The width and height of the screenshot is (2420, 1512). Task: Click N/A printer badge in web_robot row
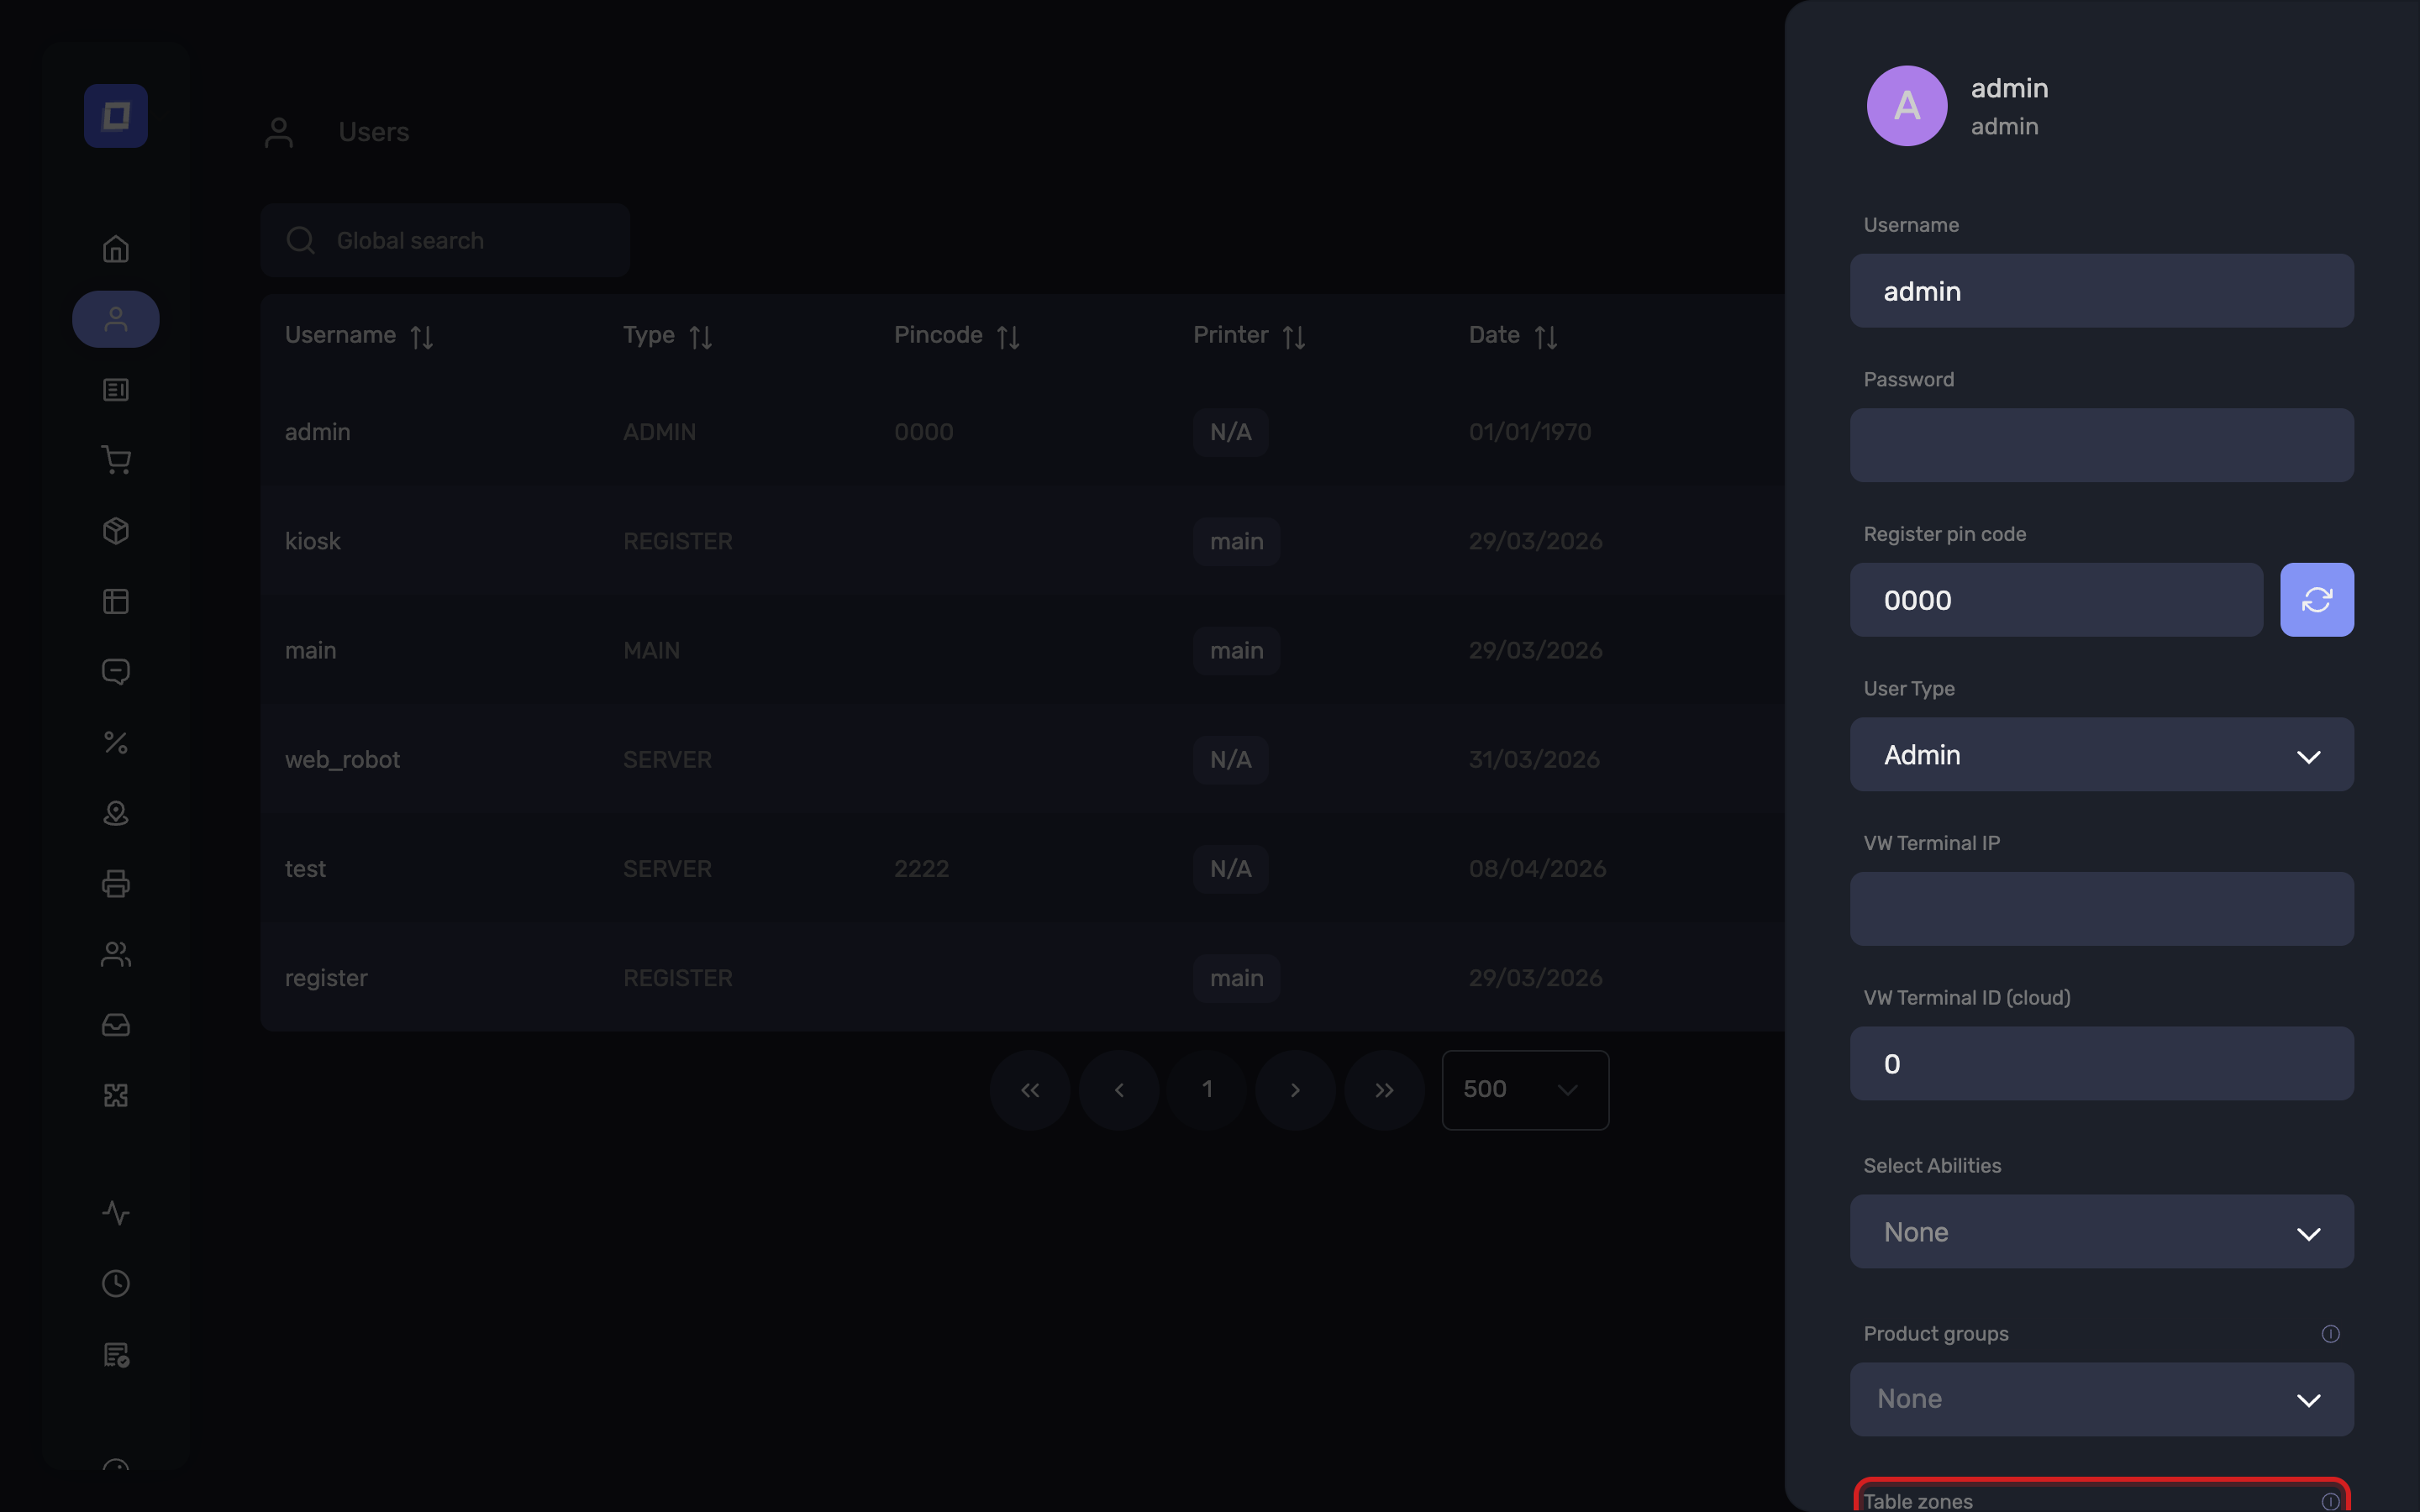1230,760
